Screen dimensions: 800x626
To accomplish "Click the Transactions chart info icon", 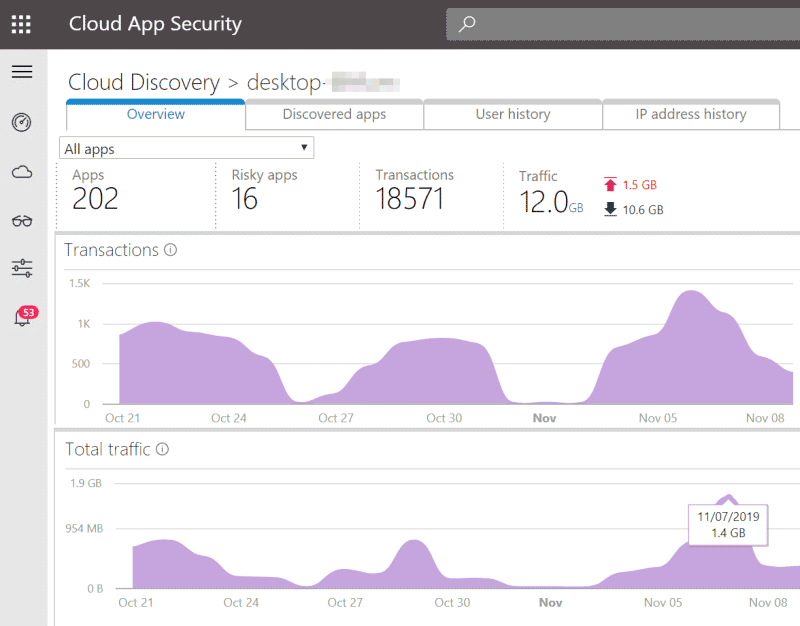I will pos(170,250).
